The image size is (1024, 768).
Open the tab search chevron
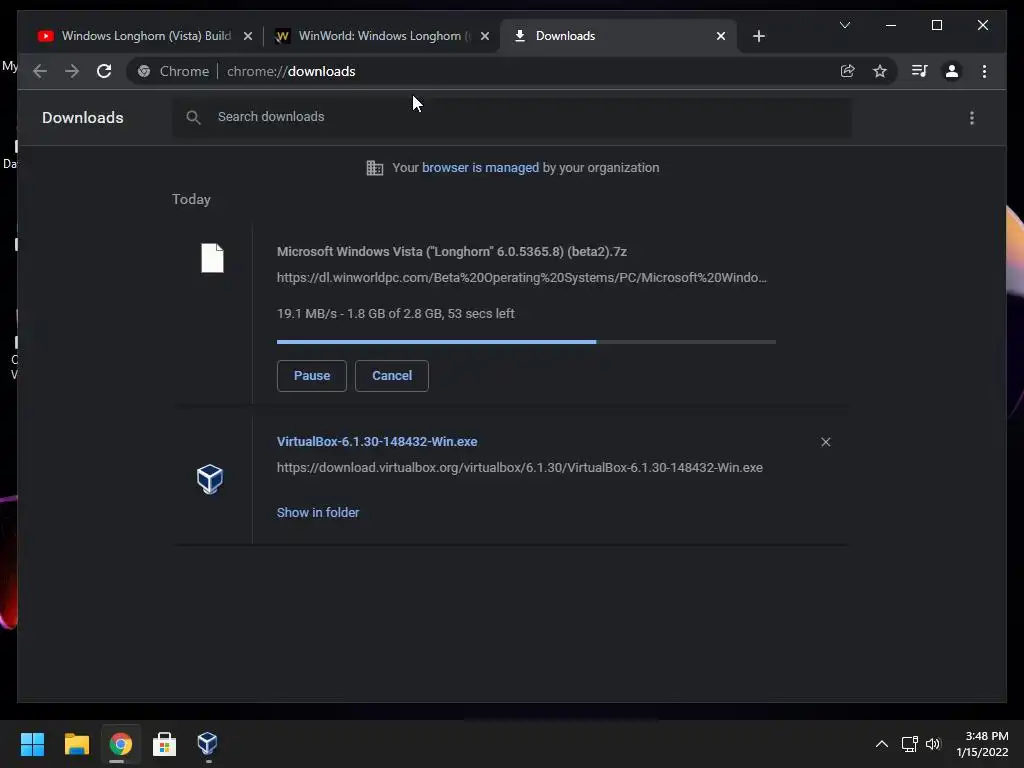844,25
